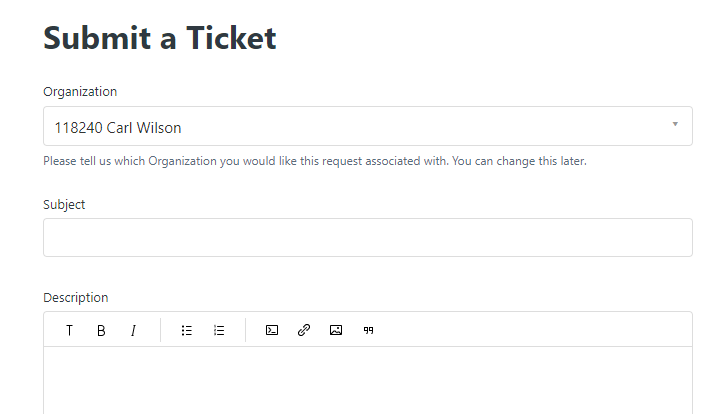Toggle bold formatting in Description toolbar
The image size is (718, 414).
tap(101, 330)
